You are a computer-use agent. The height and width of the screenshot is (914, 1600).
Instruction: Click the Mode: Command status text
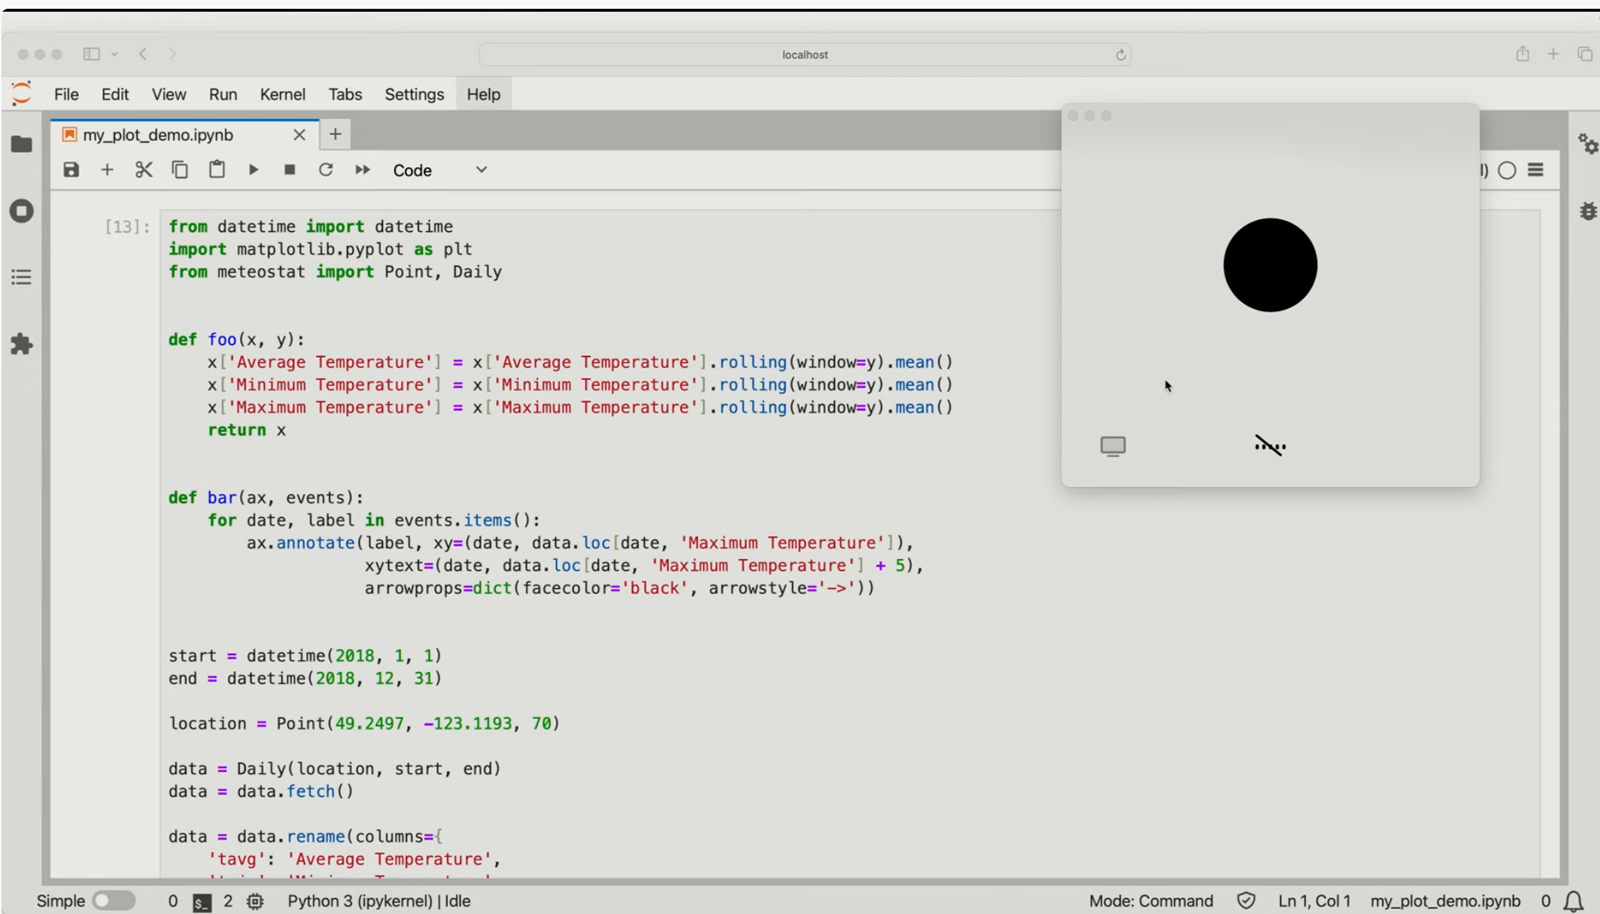click(1151, 901)
